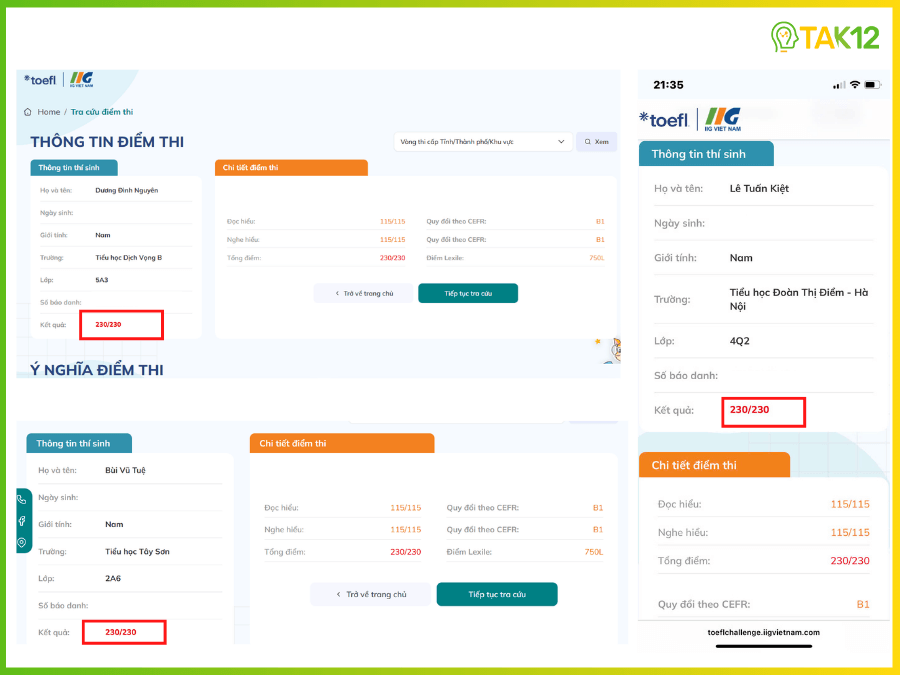Select the lower-left Chi tiết điểm thi tab

(x=342, y=443)
